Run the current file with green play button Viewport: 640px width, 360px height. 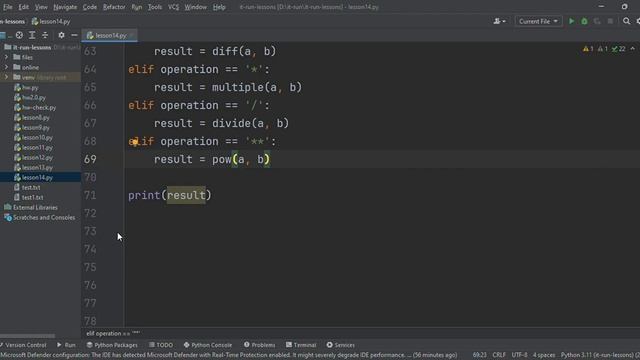click(571, 21)
